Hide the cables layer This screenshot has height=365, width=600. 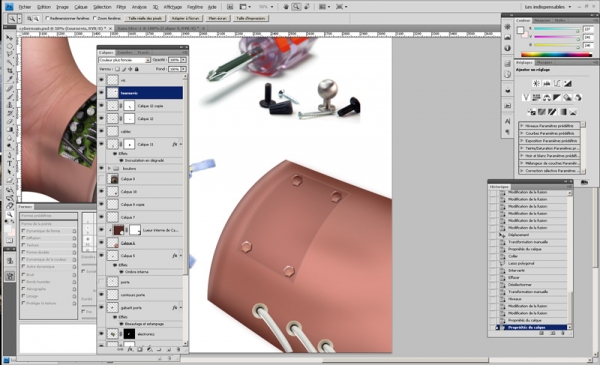[101, 131]
